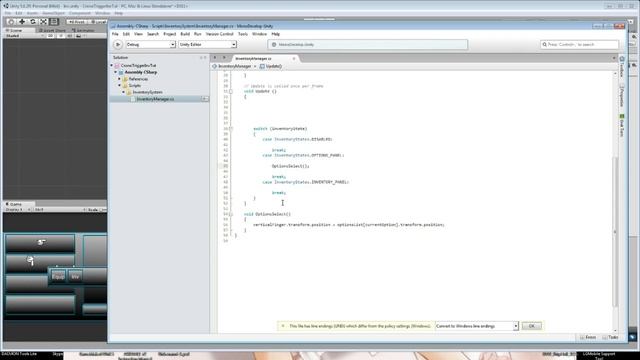Viewport: 640px width, 360px height.
Task: Click Inv button in Game view
Action: [75, 277]
